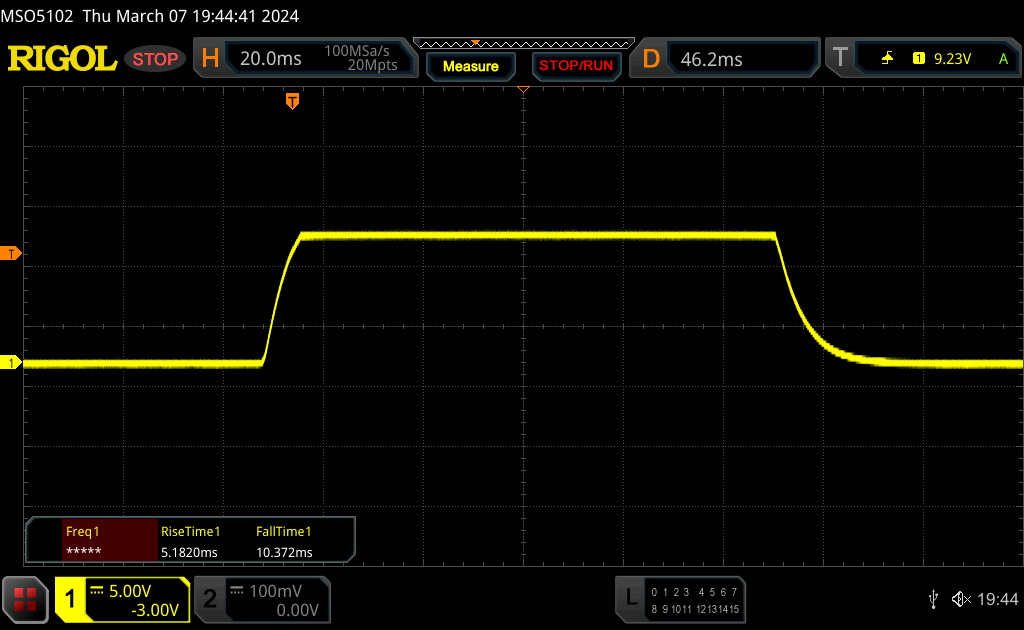This screenshot has height=630, width=1024.
Task: Open the 100MSa/s sample rate and memory depth
Action: click(x=361, y=58)
